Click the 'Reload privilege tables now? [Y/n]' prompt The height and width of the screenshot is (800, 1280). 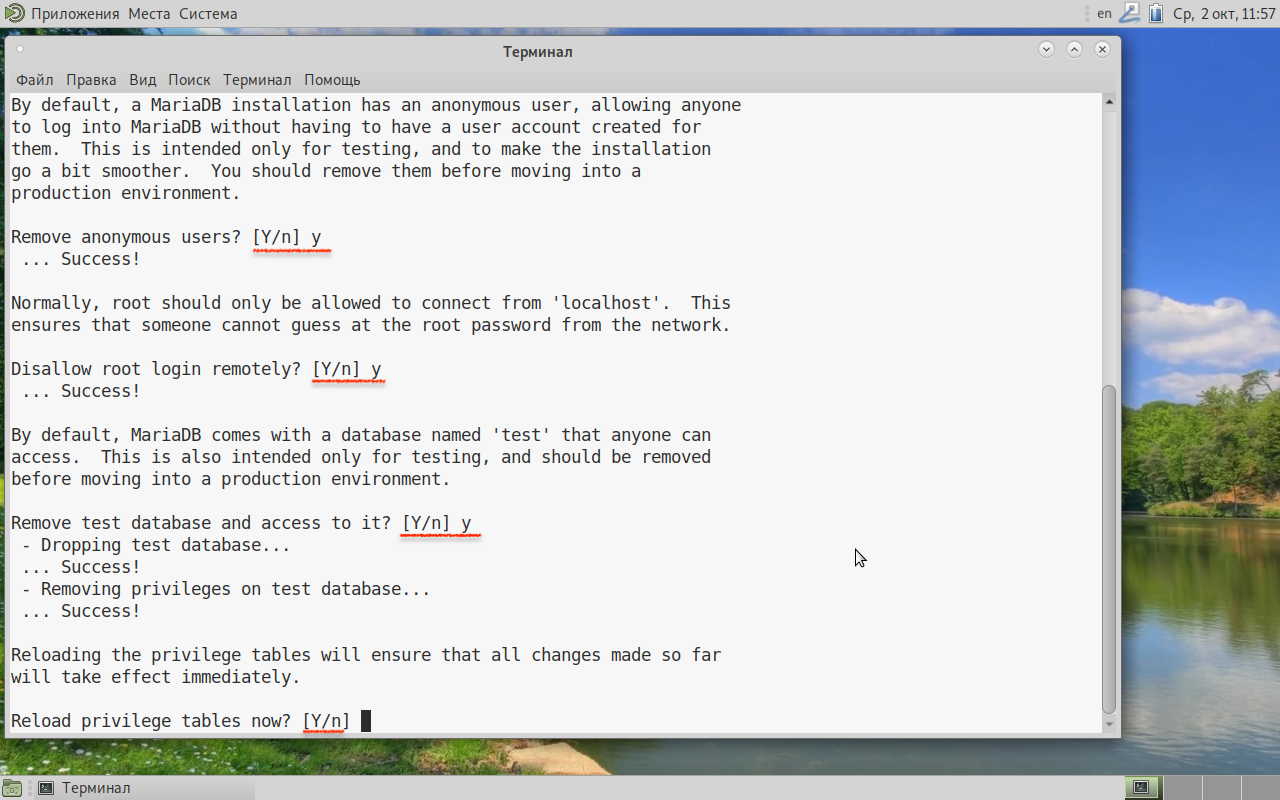(x=181, y=721)
